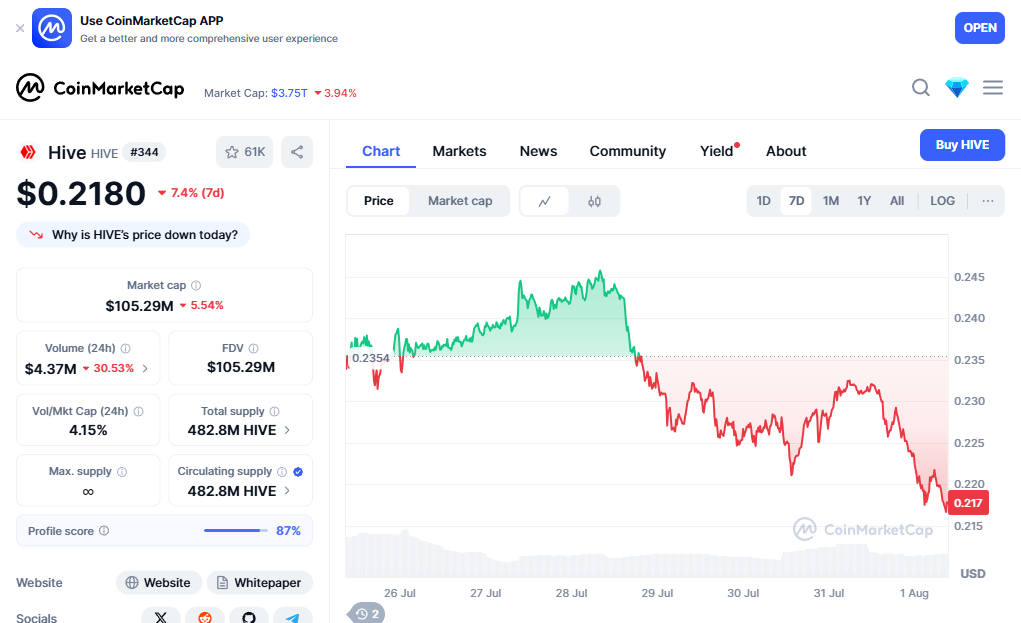Screen dimensions: 1021x623
Task: Expand the Total supply details arrow
Action: 288,431
